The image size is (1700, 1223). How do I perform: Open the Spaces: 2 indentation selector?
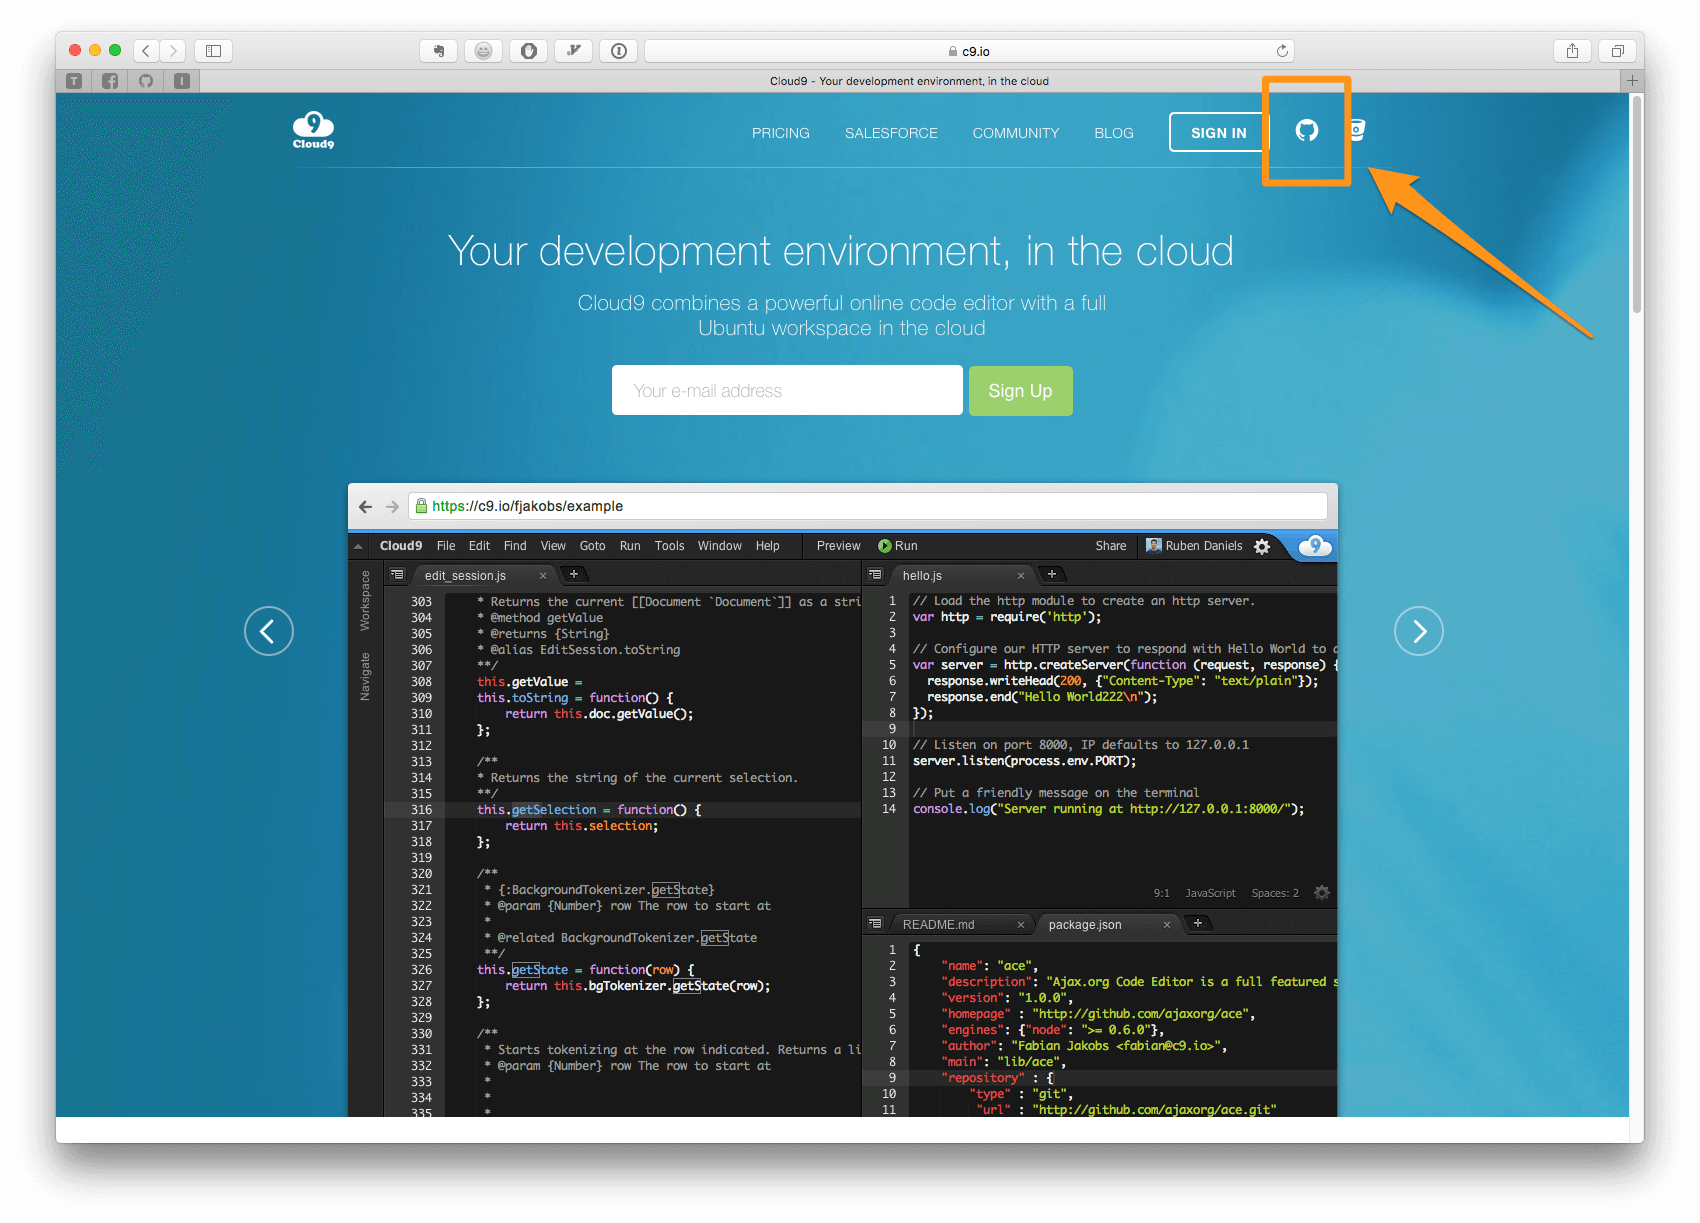tap(1275, 893)
